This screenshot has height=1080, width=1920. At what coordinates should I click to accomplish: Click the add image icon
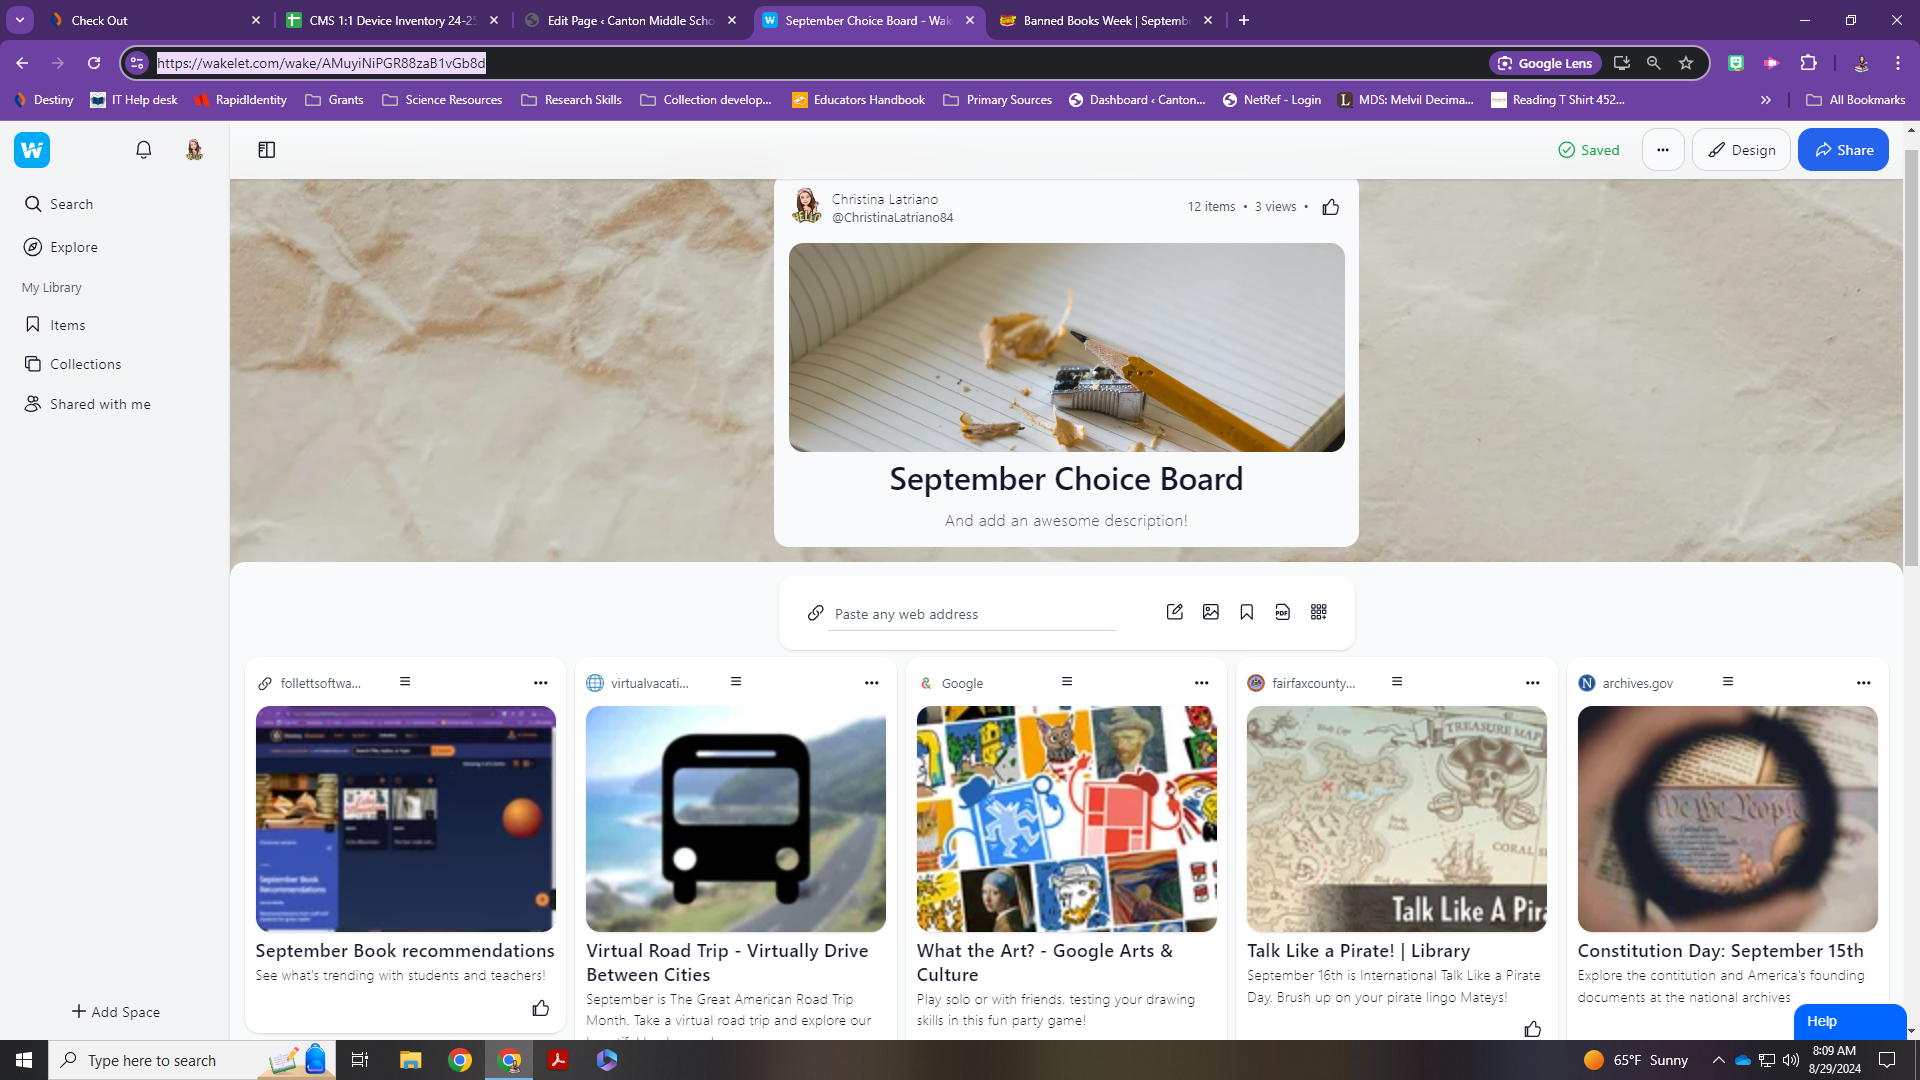pos(1210,612)
